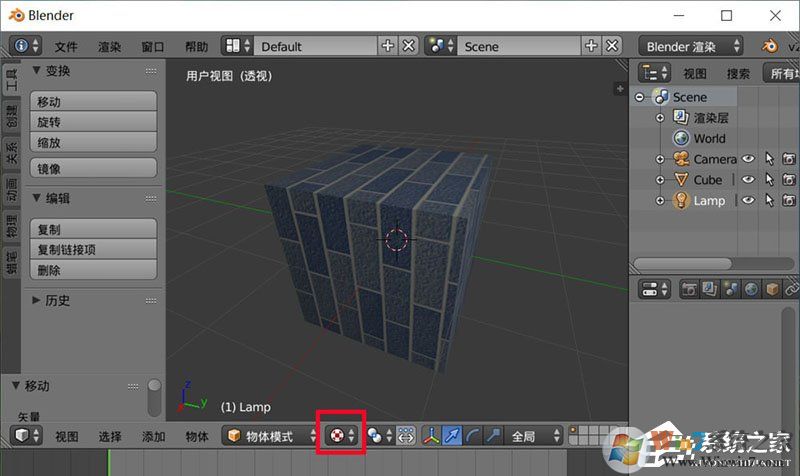Screen dimensions: 800x476
Task: Select the rotate manipulator arc
Action: click(x=472, y=436)
